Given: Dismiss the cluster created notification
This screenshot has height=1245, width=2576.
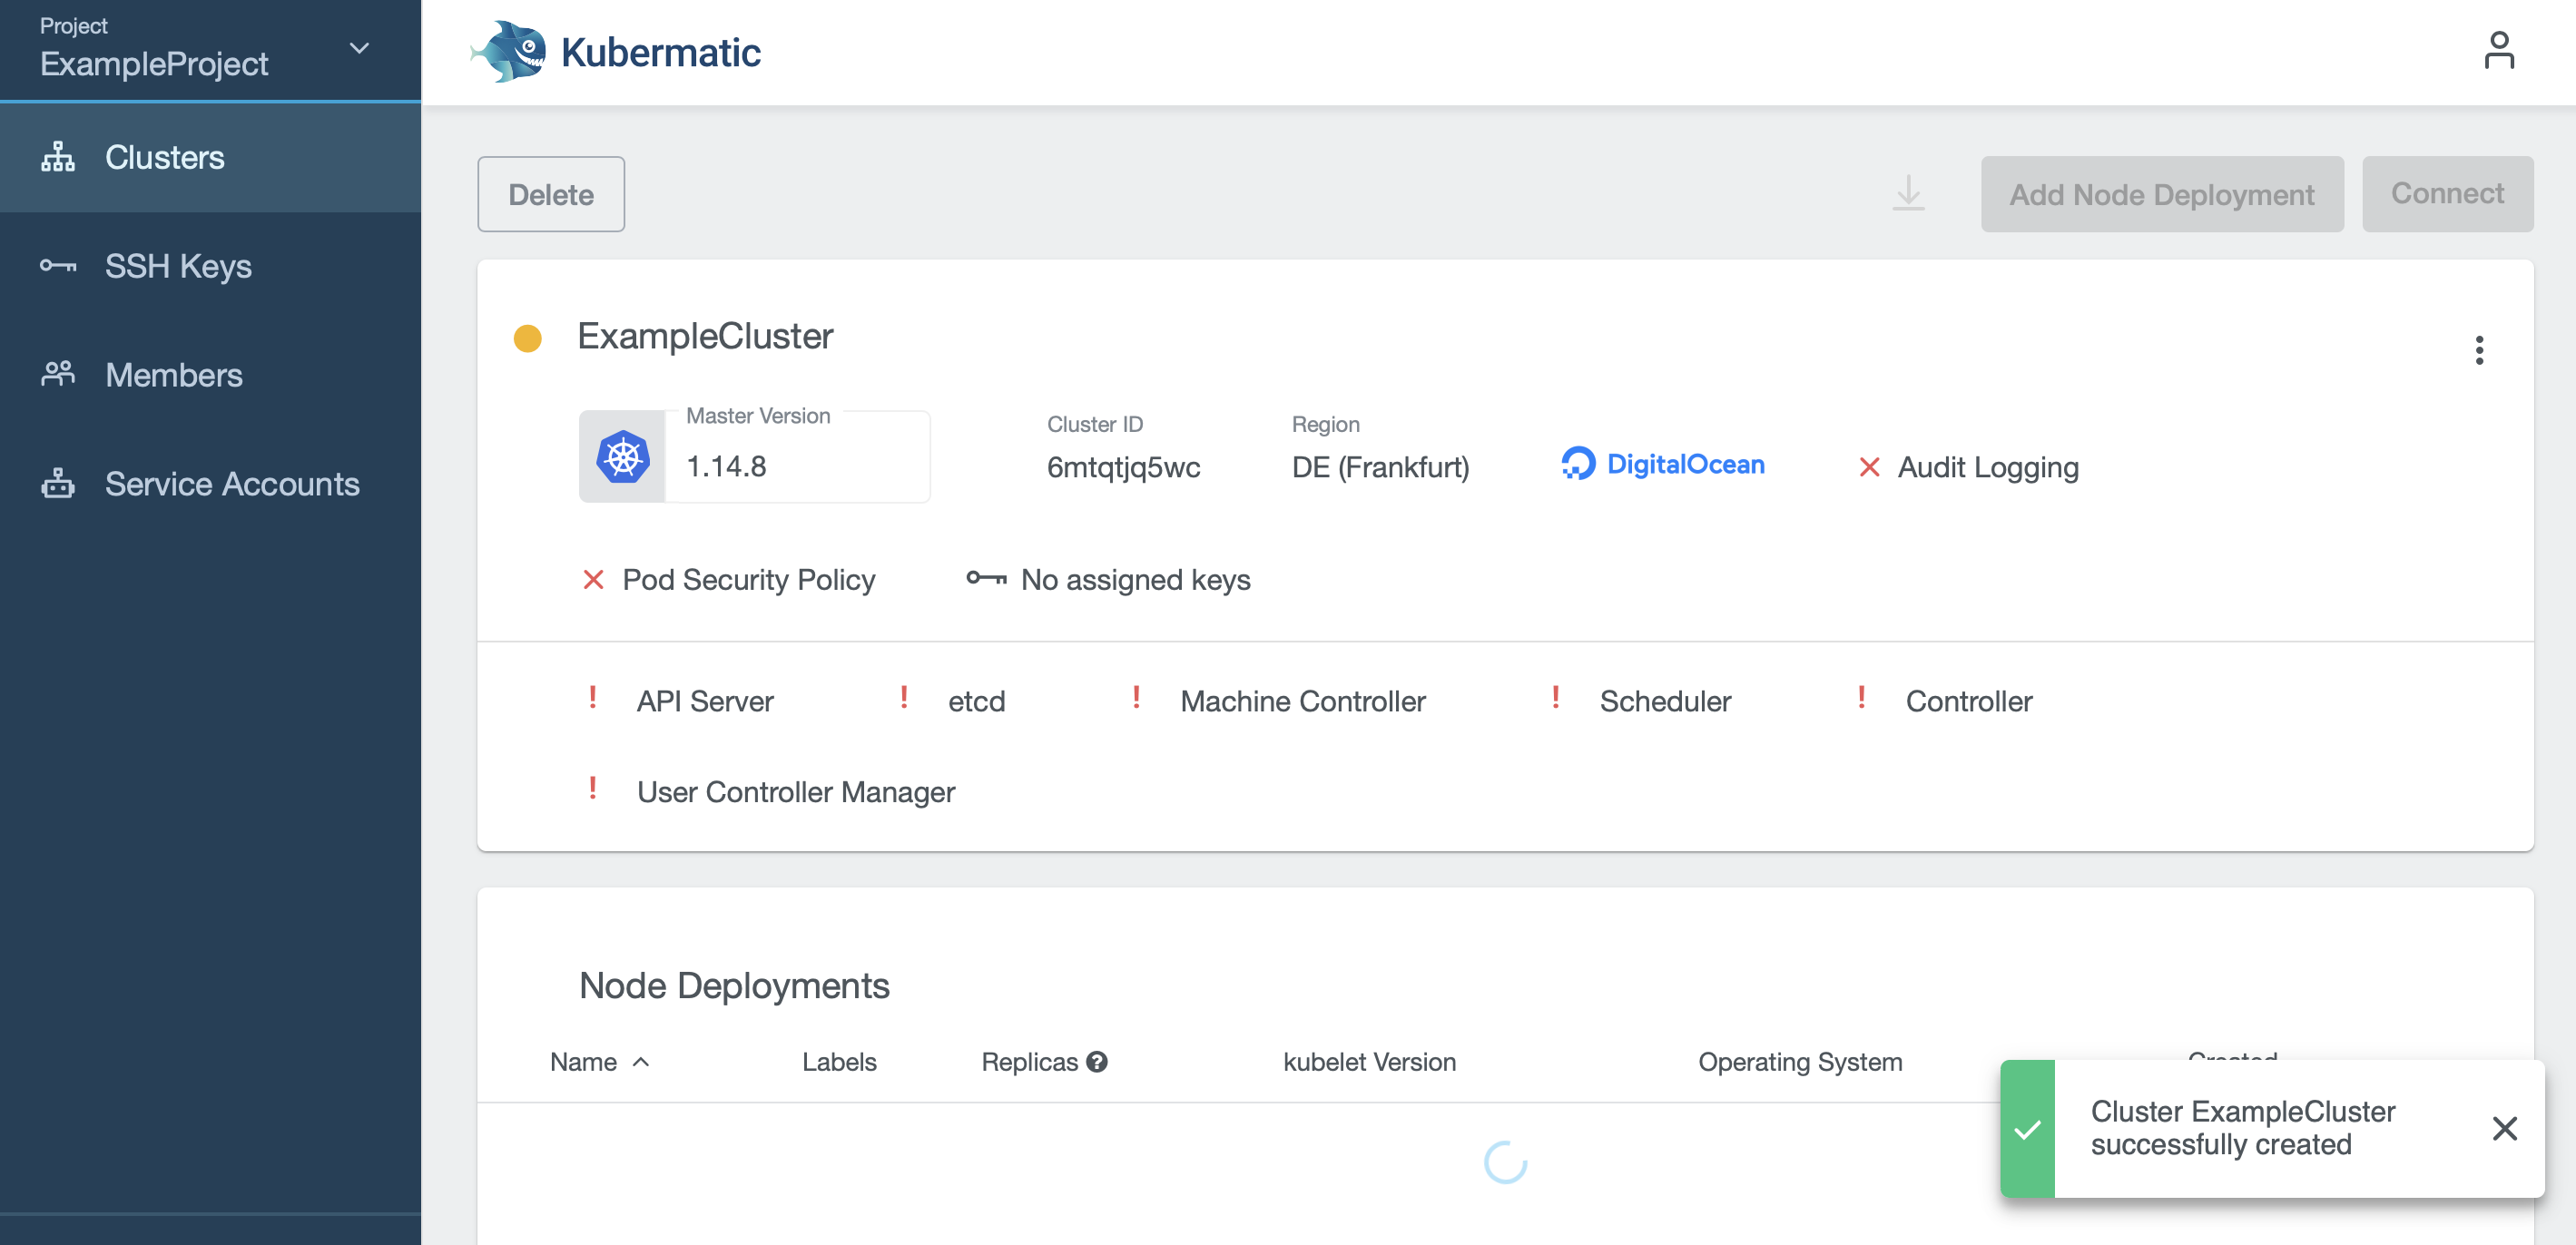Looking at the screenshot, I should pyautogui.click(x=2504, y=1128).
